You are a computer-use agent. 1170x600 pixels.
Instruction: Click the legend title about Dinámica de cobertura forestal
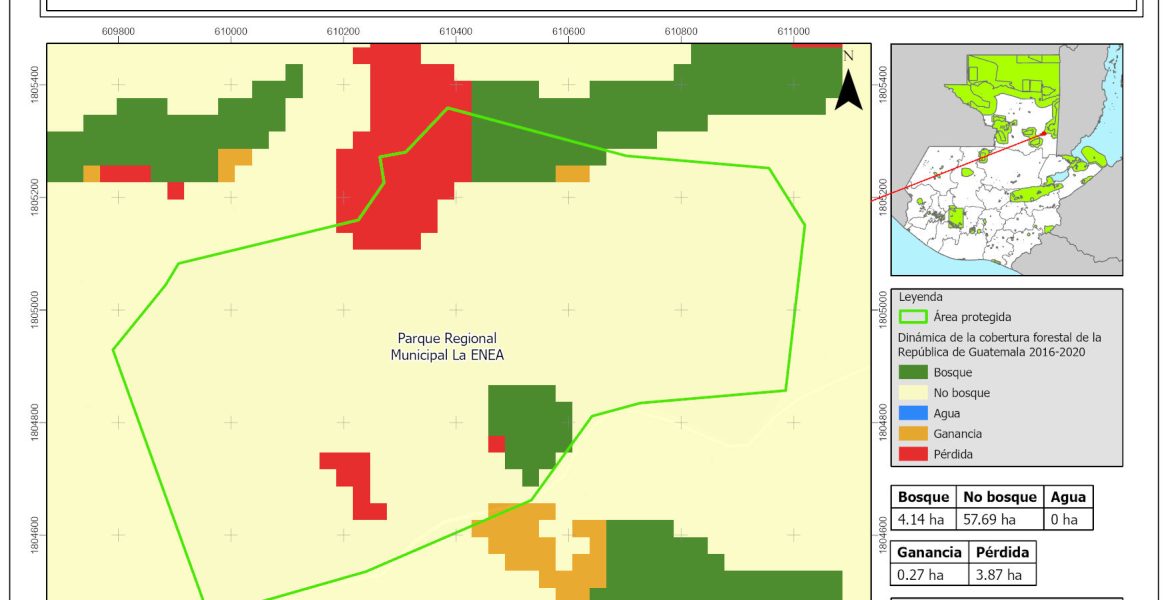click(x=1000, y=345)
